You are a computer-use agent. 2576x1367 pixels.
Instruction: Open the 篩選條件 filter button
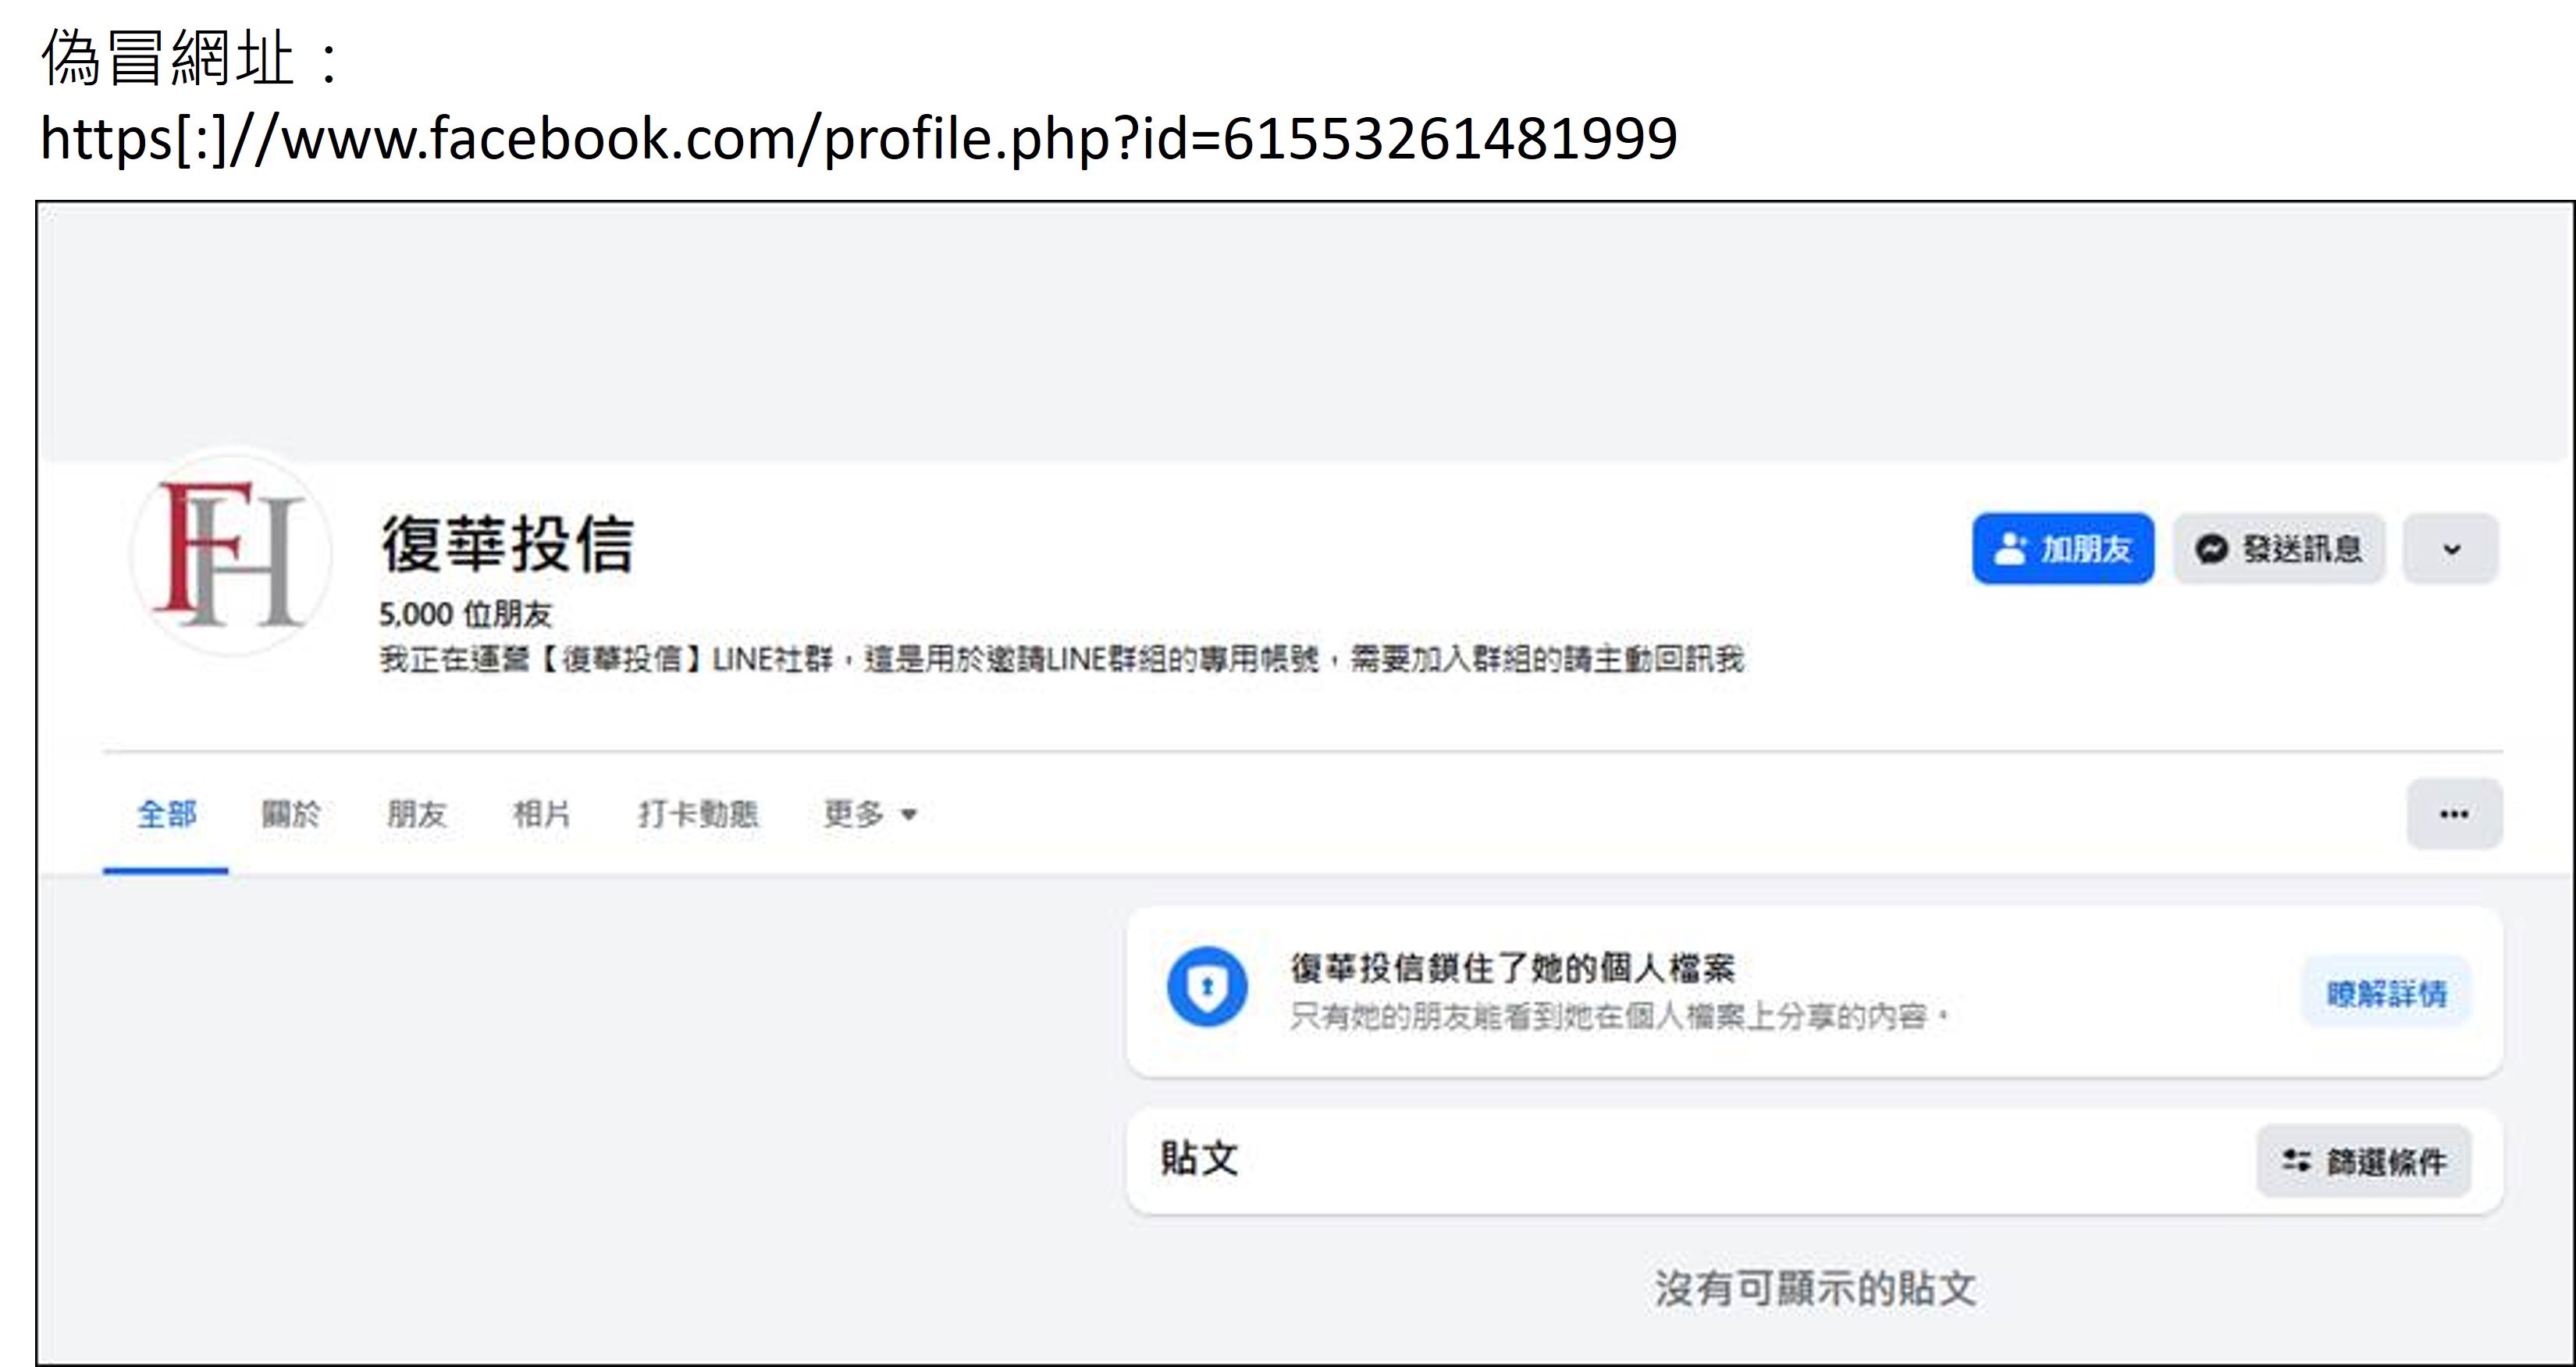click(x=2364, y=1161)
